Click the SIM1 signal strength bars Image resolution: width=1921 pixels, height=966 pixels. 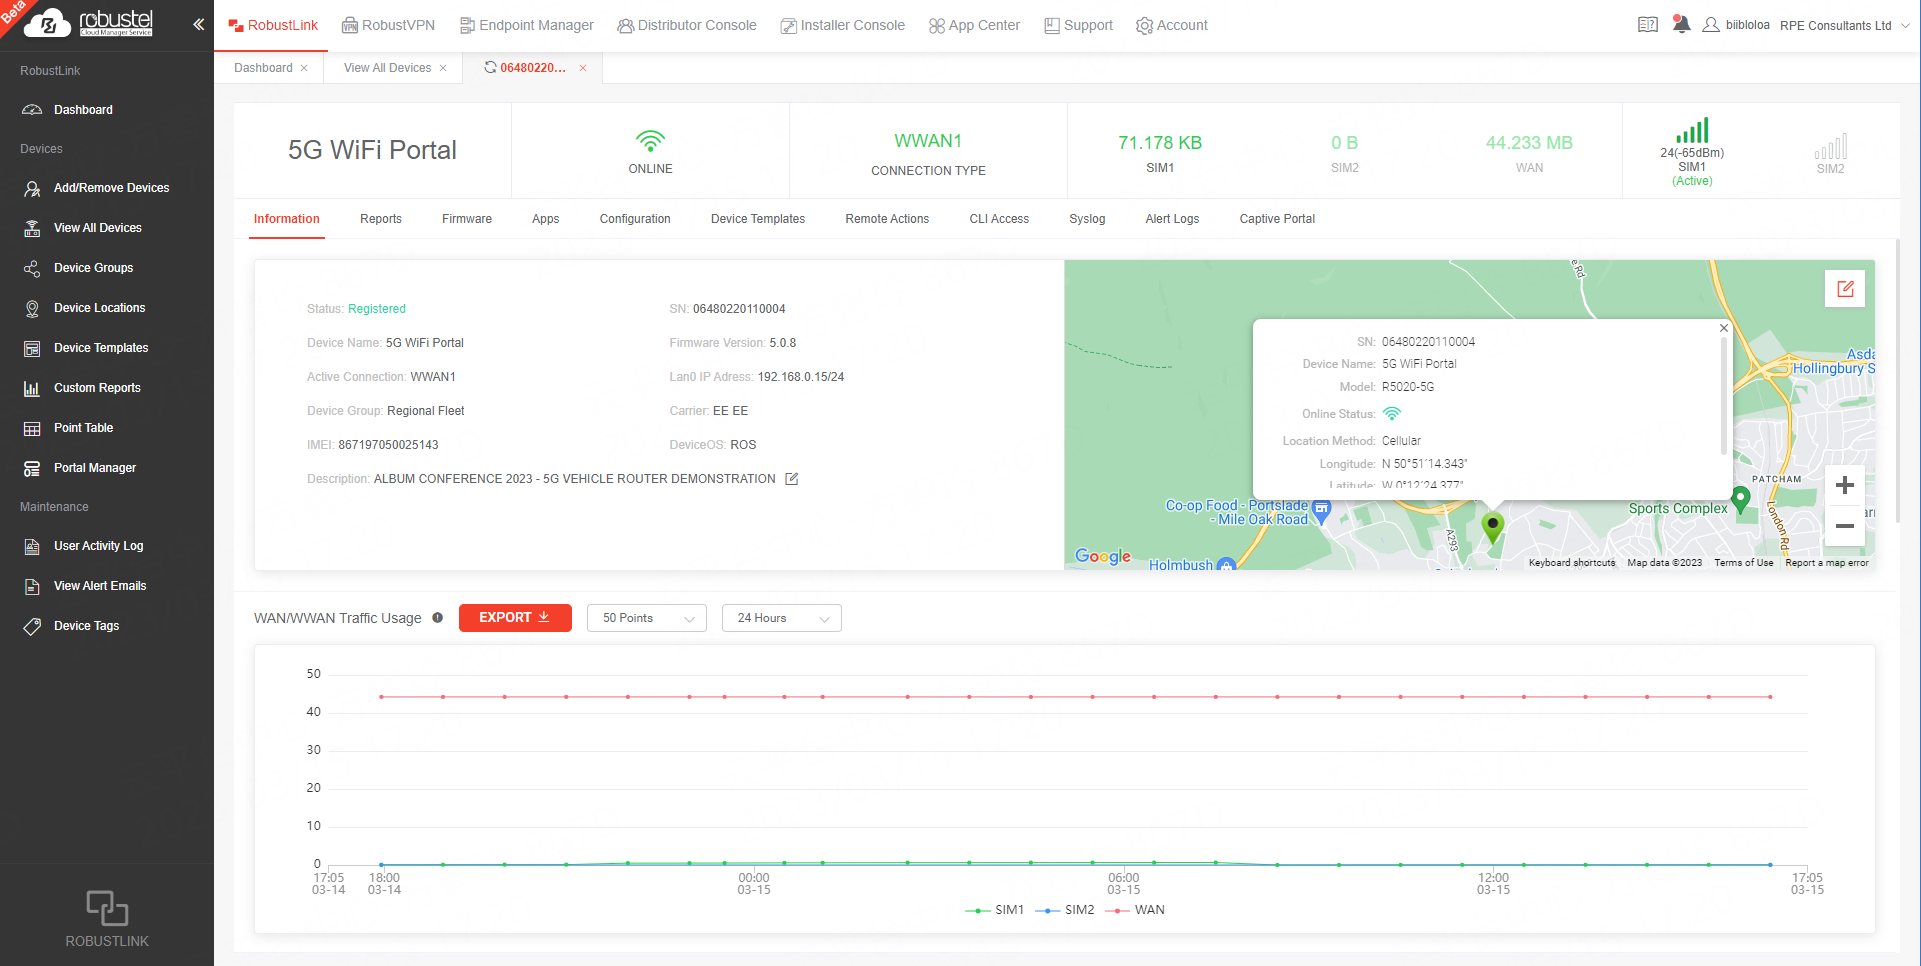coord(1692,131)
